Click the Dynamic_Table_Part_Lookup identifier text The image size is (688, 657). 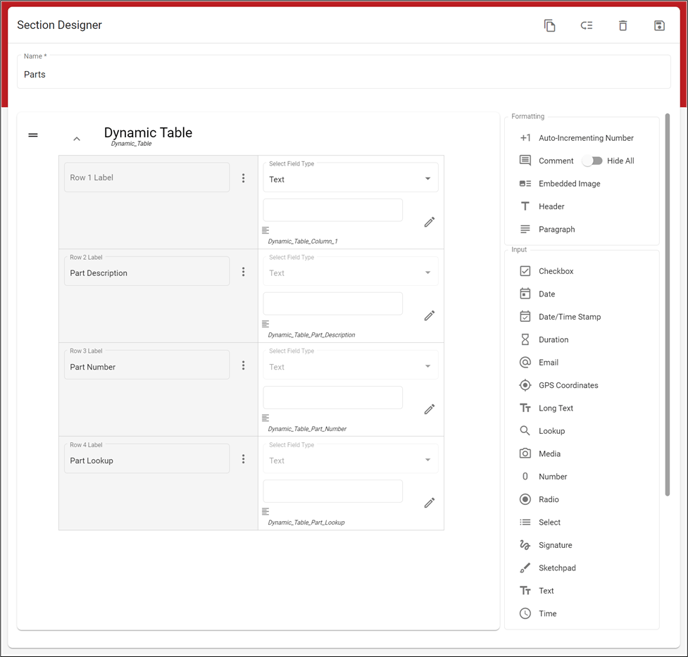[x=306, y=522]
